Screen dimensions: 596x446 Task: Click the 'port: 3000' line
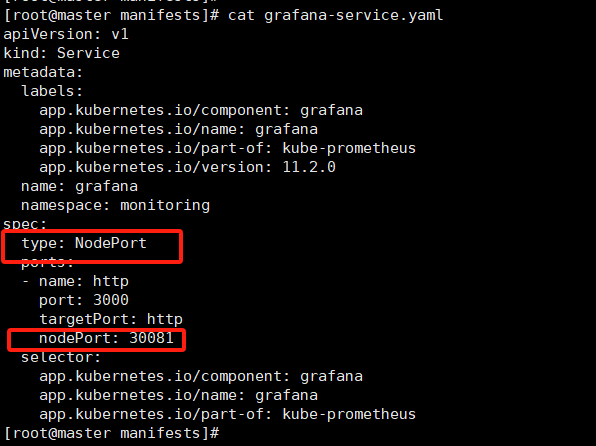pos(84,300)
